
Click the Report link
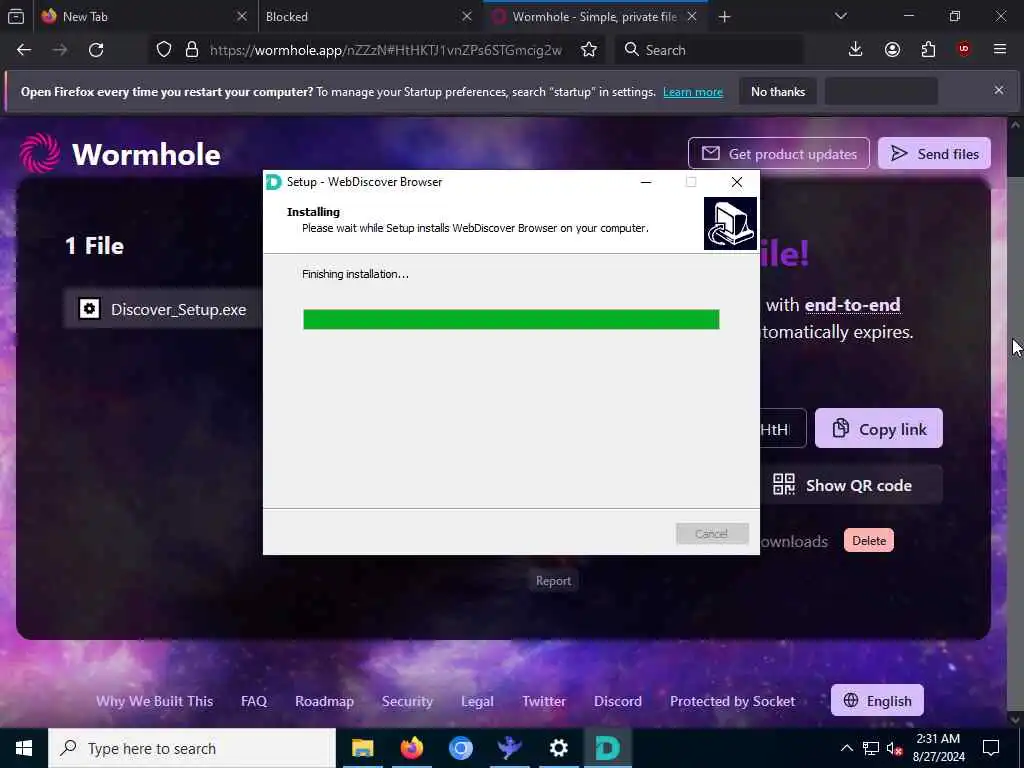(x=553, y=581)
